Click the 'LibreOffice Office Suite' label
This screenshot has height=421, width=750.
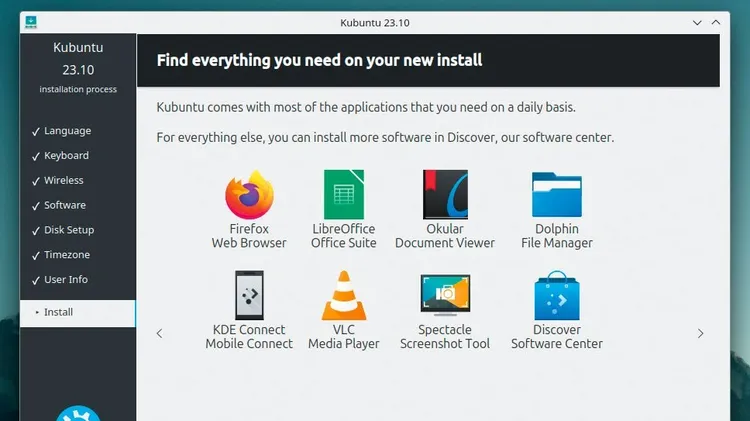tap(344, 236)
